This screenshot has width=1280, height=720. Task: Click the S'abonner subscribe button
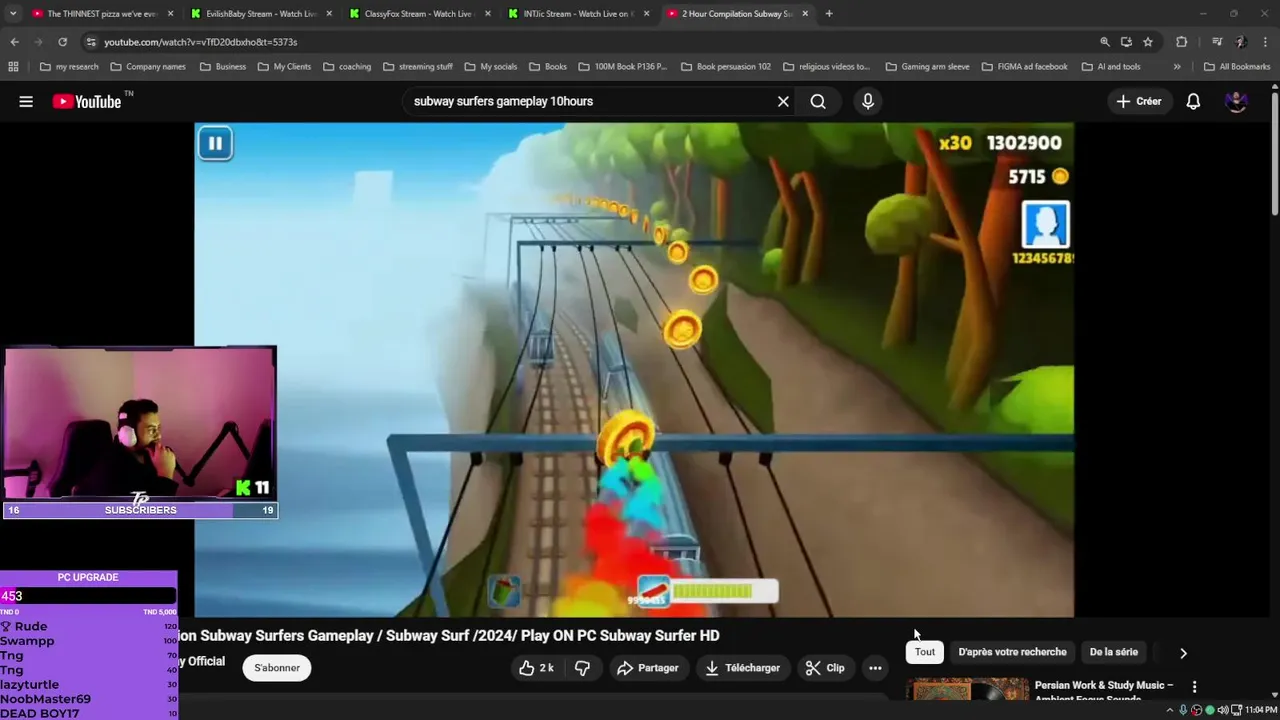277,668
